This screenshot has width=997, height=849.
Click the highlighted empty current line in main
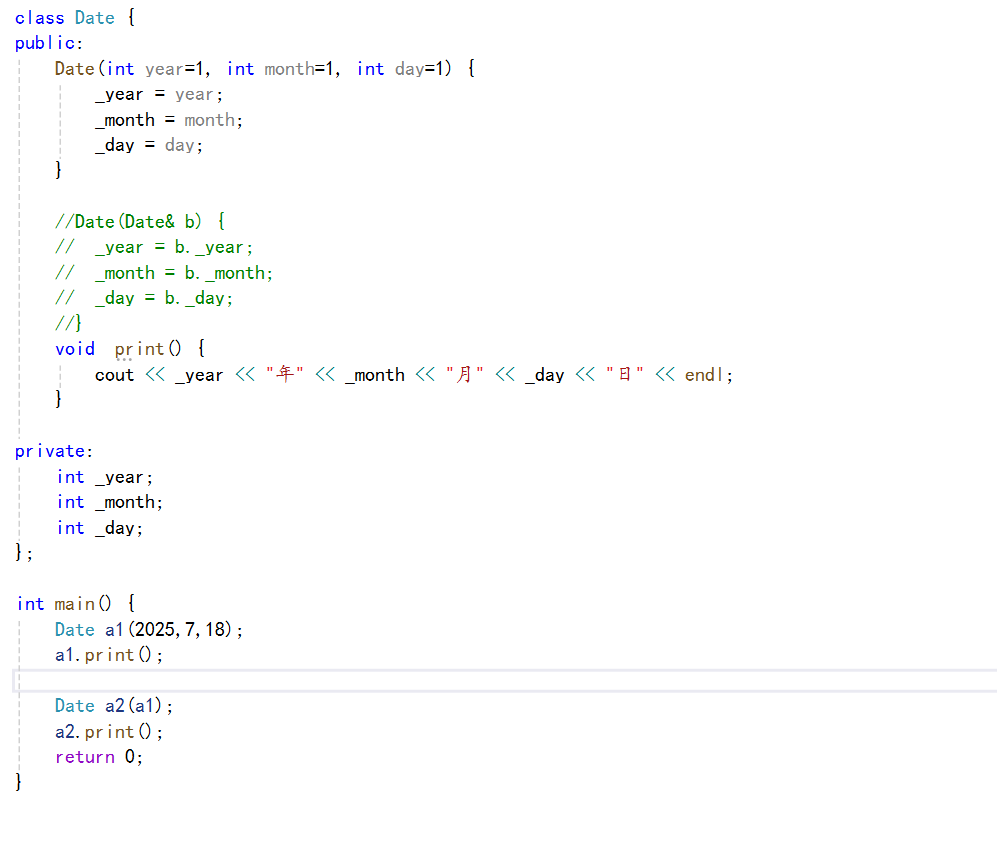click(505, 680)
